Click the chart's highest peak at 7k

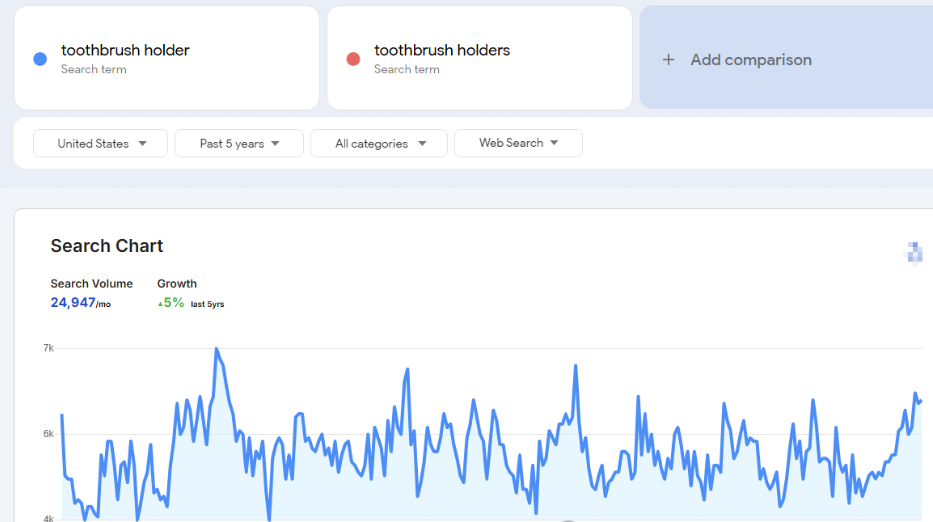point(216,349)
